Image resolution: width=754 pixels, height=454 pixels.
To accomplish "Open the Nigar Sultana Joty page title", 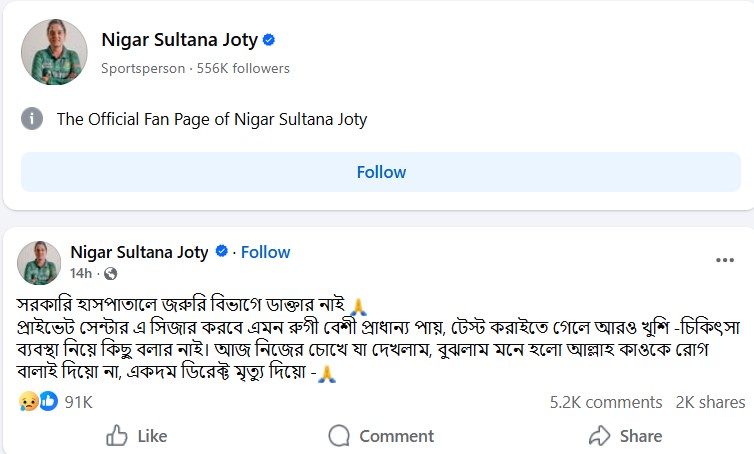I will tap(179, 40).
